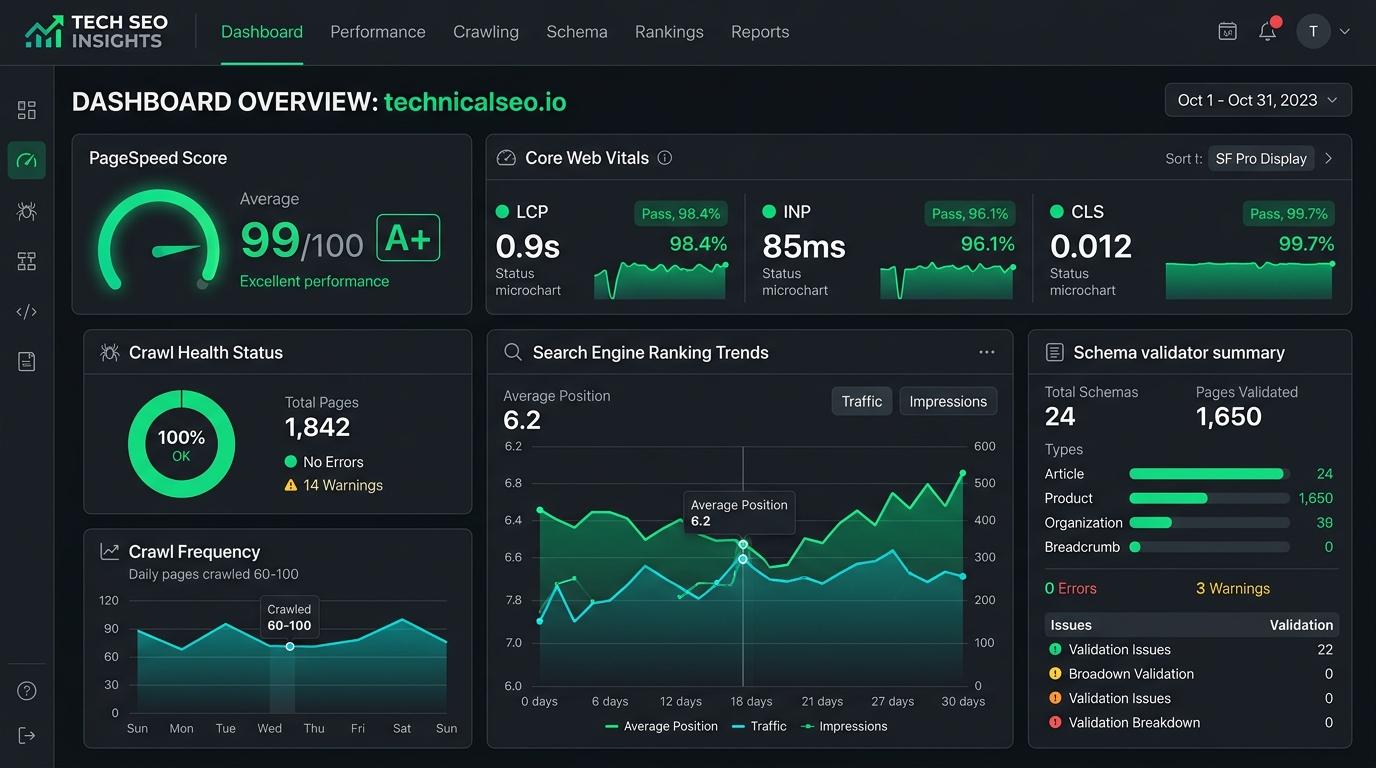Click the Pages Validated 1,650 value
Image resolution: width=1376 pixels, height=768 pixels.
[x=1229, y=417]
